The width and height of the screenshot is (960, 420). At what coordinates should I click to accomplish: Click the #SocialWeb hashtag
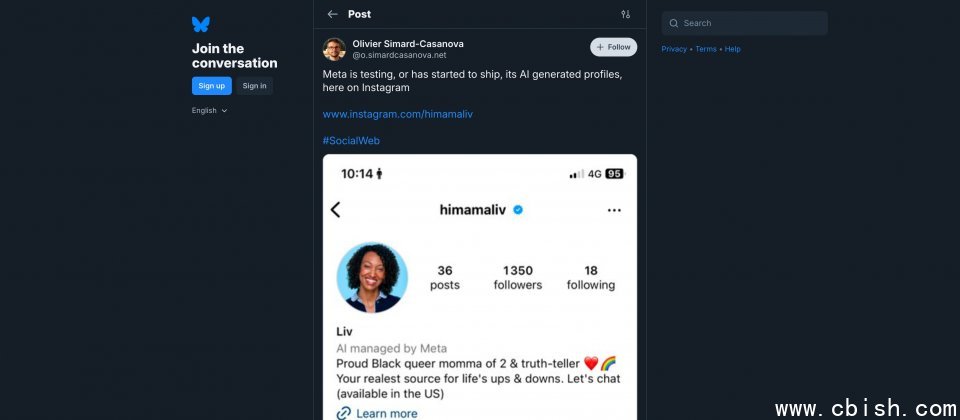tap(351, 141)
